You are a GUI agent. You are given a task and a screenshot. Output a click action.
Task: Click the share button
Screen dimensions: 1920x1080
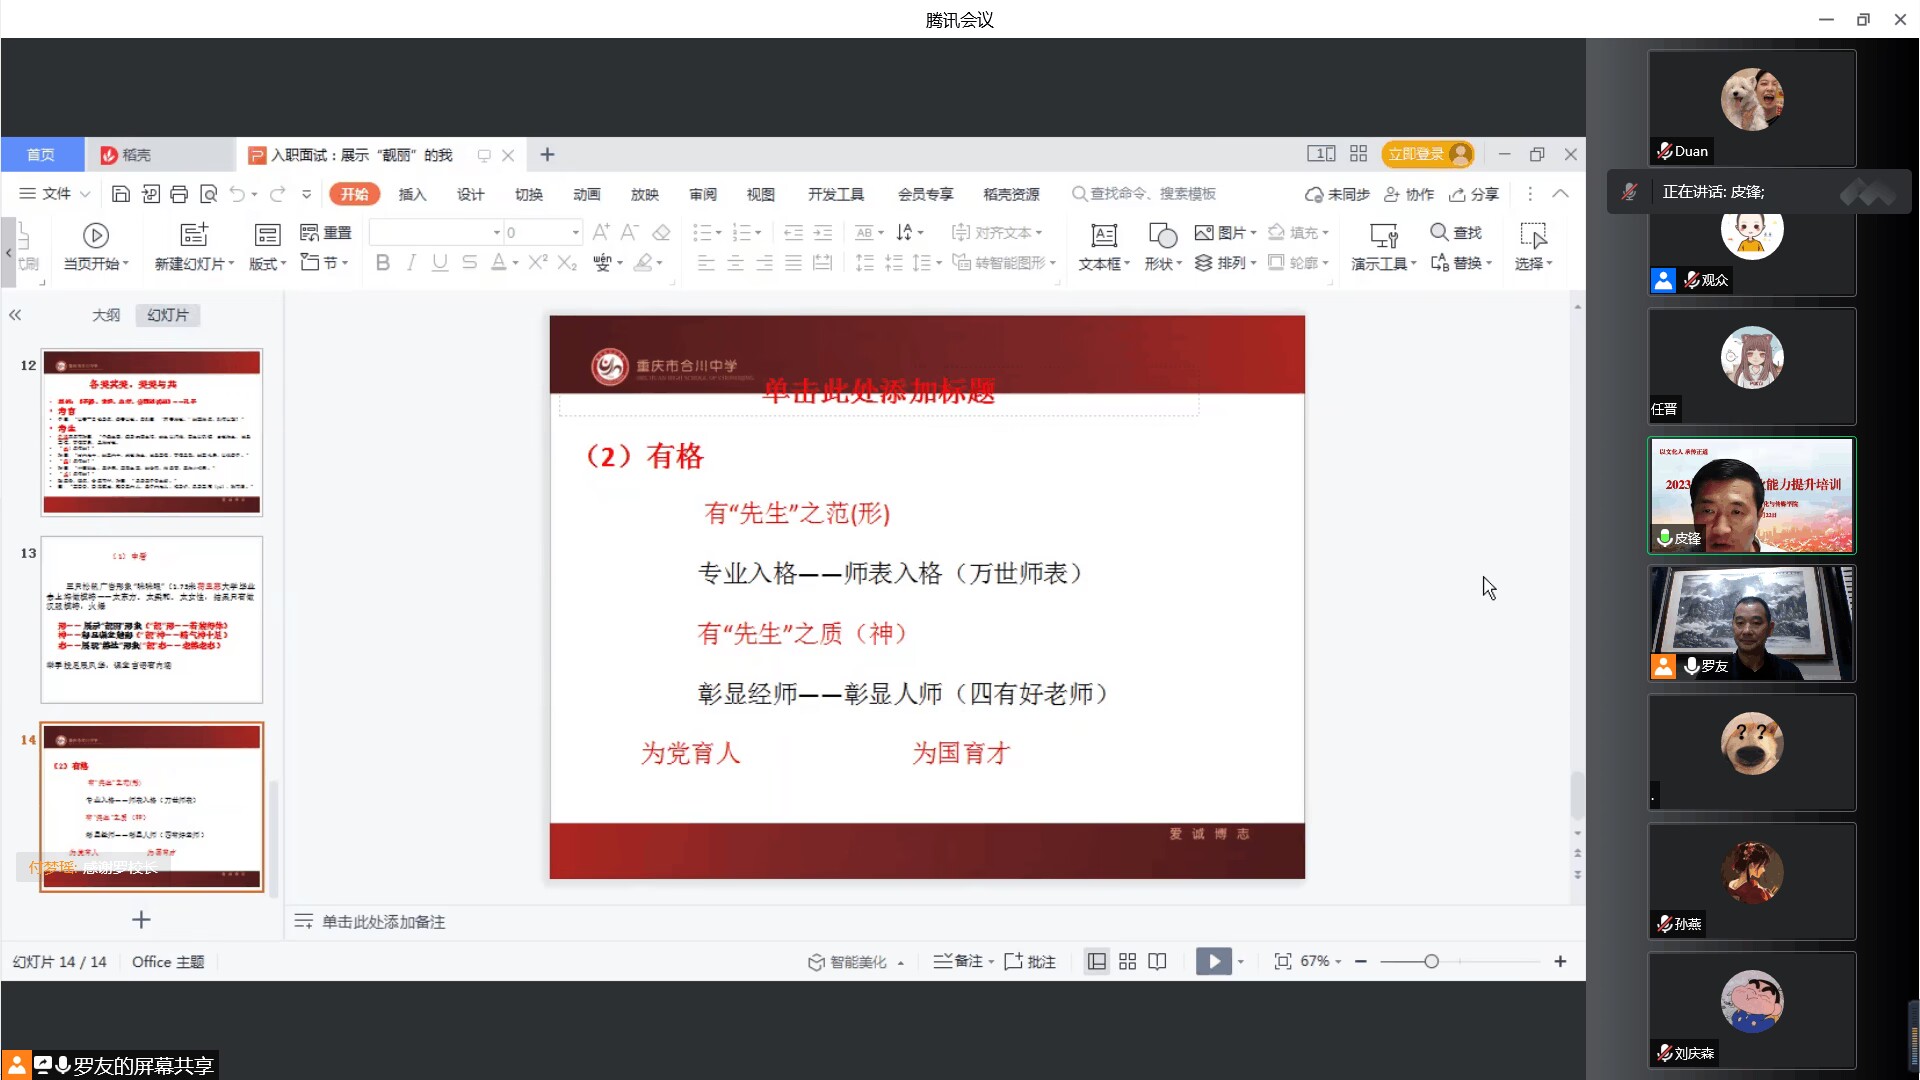coord(1474,194)
